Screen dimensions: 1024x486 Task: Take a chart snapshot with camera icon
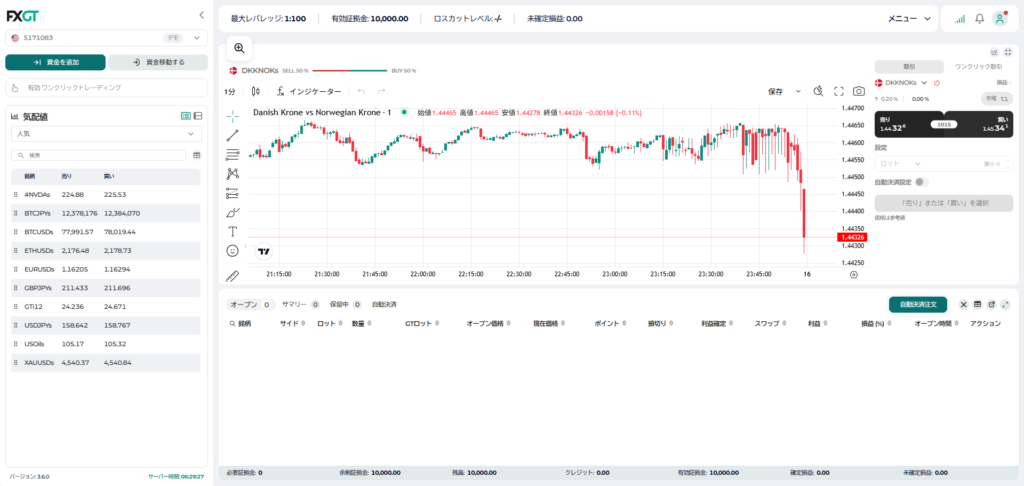[x=859, y=91]
